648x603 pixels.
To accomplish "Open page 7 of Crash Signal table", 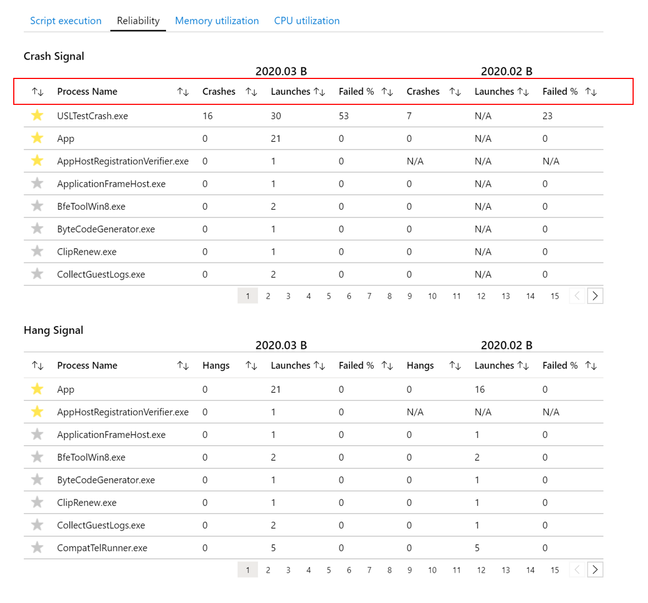I will click(x=369, y=296).
